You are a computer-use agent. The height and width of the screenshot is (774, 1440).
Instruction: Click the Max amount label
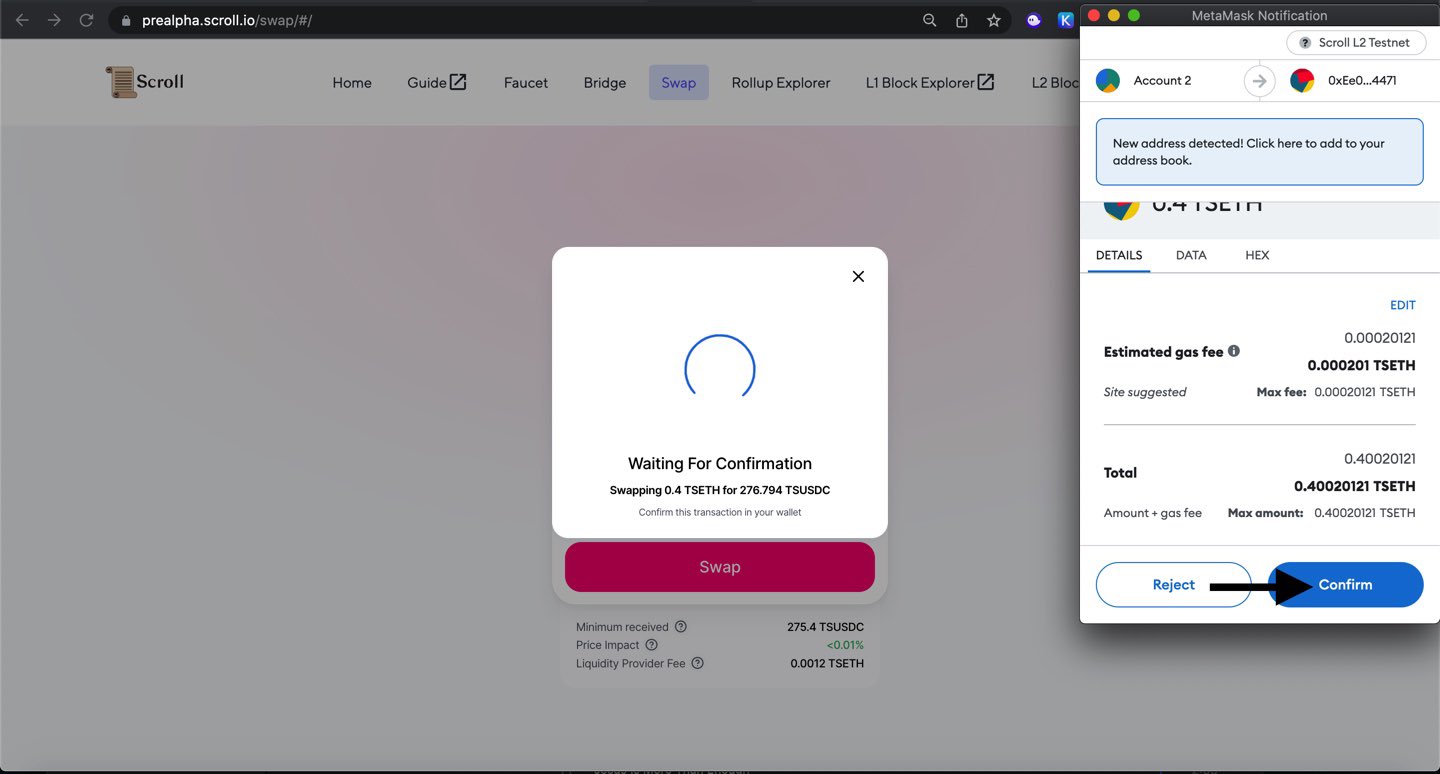1266,513
